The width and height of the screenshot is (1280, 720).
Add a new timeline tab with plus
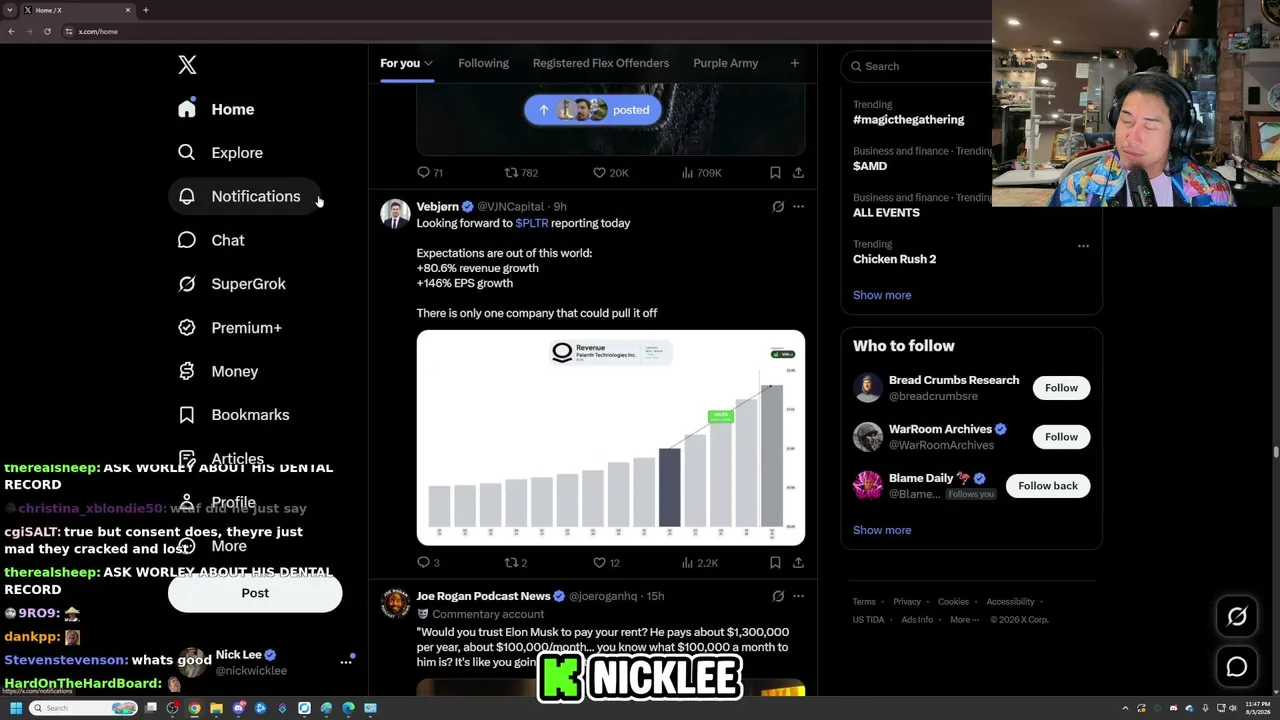tap(795, 63)
